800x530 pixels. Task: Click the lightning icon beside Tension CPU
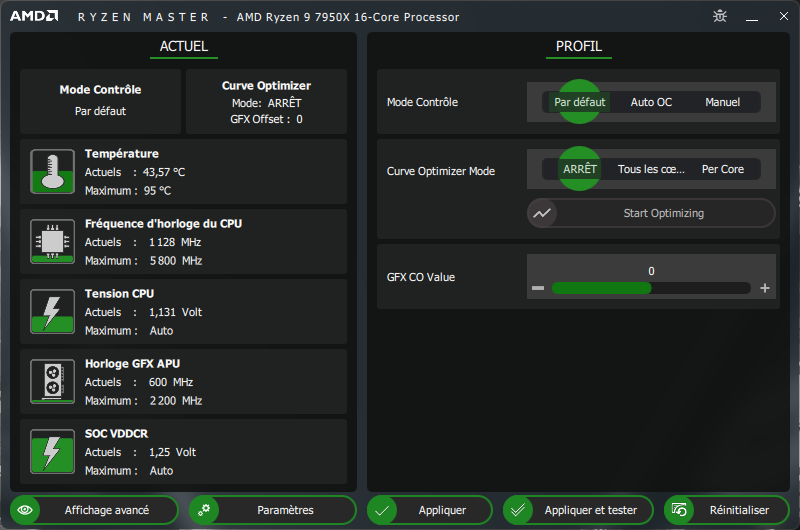pos(53,311)
